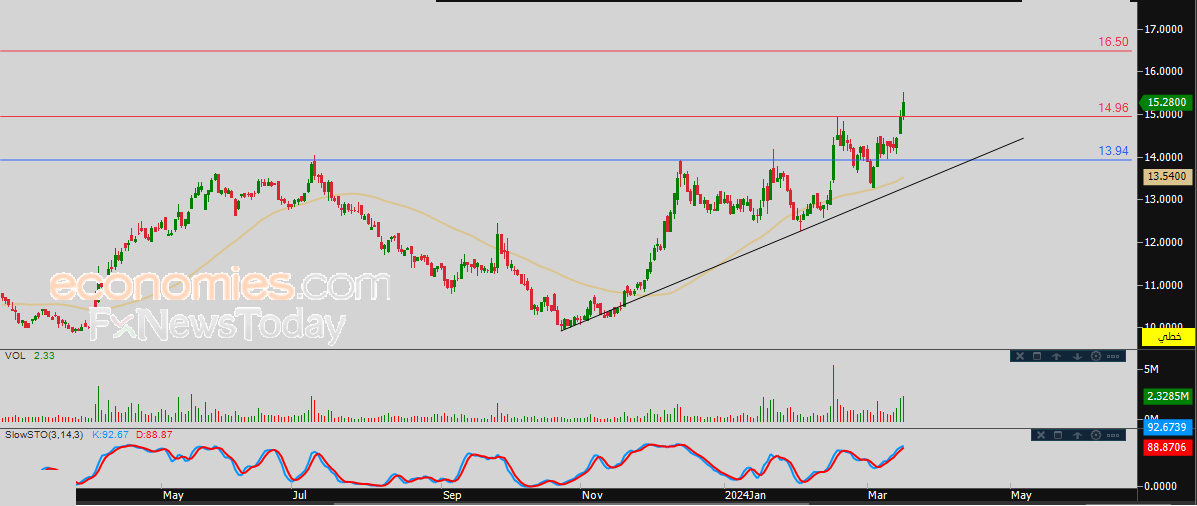This screenshot has height=506, width=1197.
Task: Click the 2024Jan label on time axis
Action: [746, 496]
